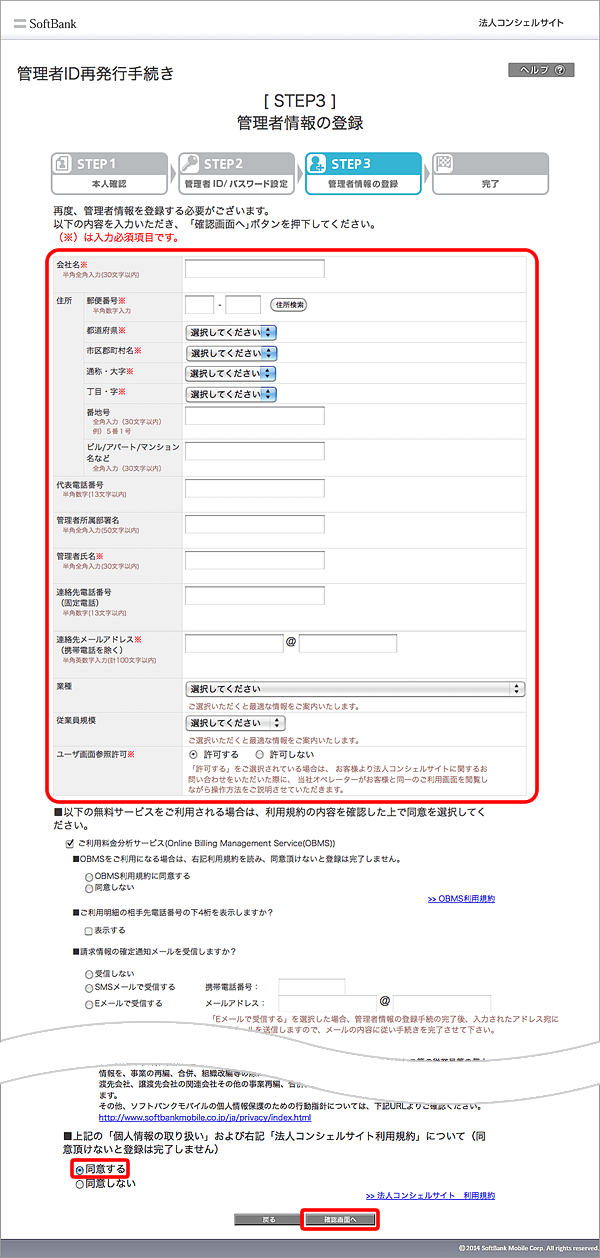Image resolution: width=600 pixels, height=1258 pixels.
Task: Open the 市区郡町村名 dropdown
Action: (x=231, y=353)
